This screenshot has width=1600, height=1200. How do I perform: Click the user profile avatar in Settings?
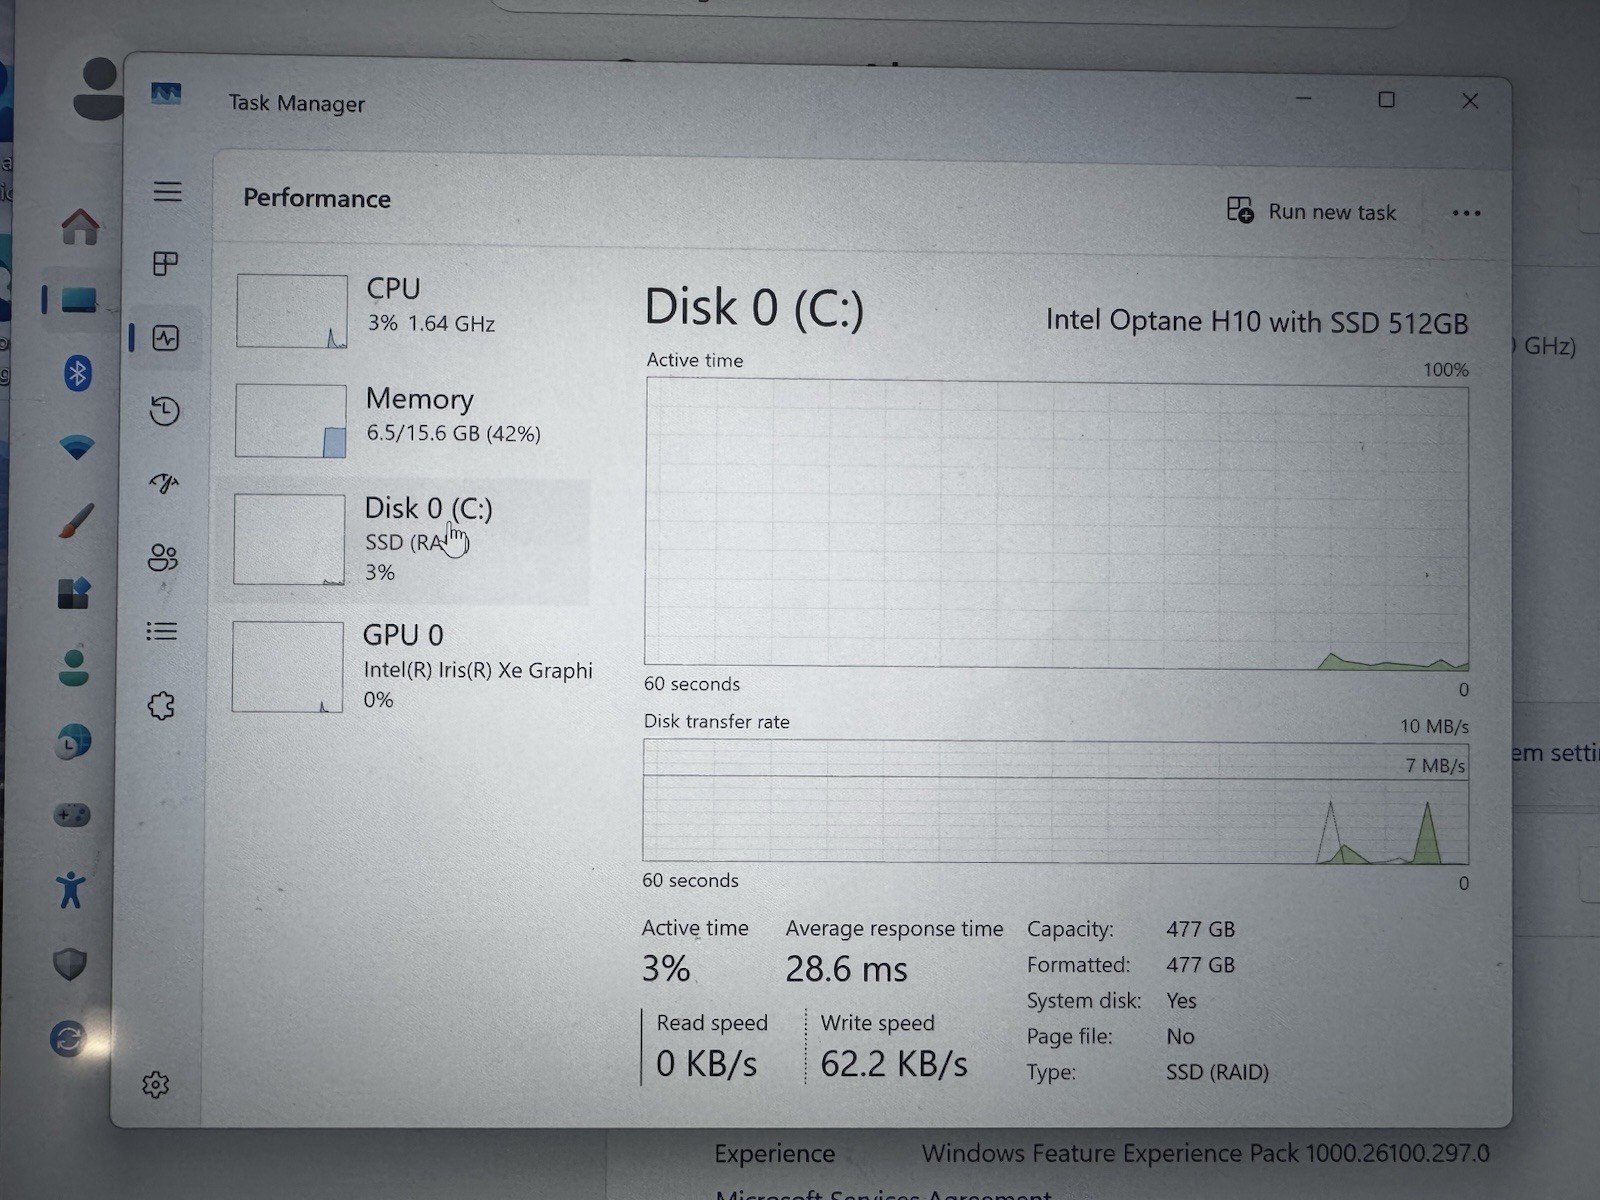pyautogui.click(x=98, y=88)
